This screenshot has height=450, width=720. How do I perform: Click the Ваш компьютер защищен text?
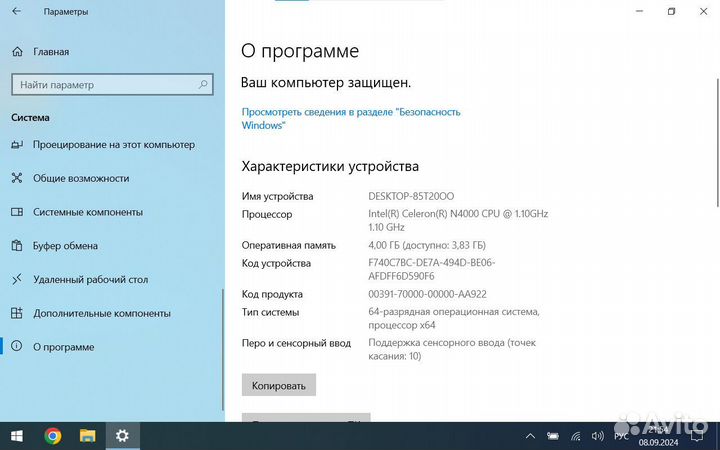(x=326, y=83)
